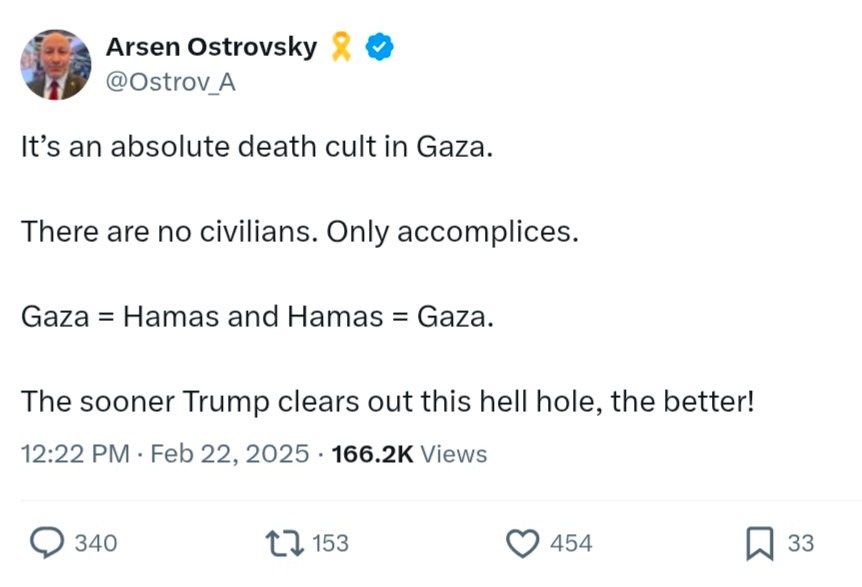The width and height of the screenshot is (862, 587).
Task: Click the Feb 22, 2025 date
Action: coord(230,454)
